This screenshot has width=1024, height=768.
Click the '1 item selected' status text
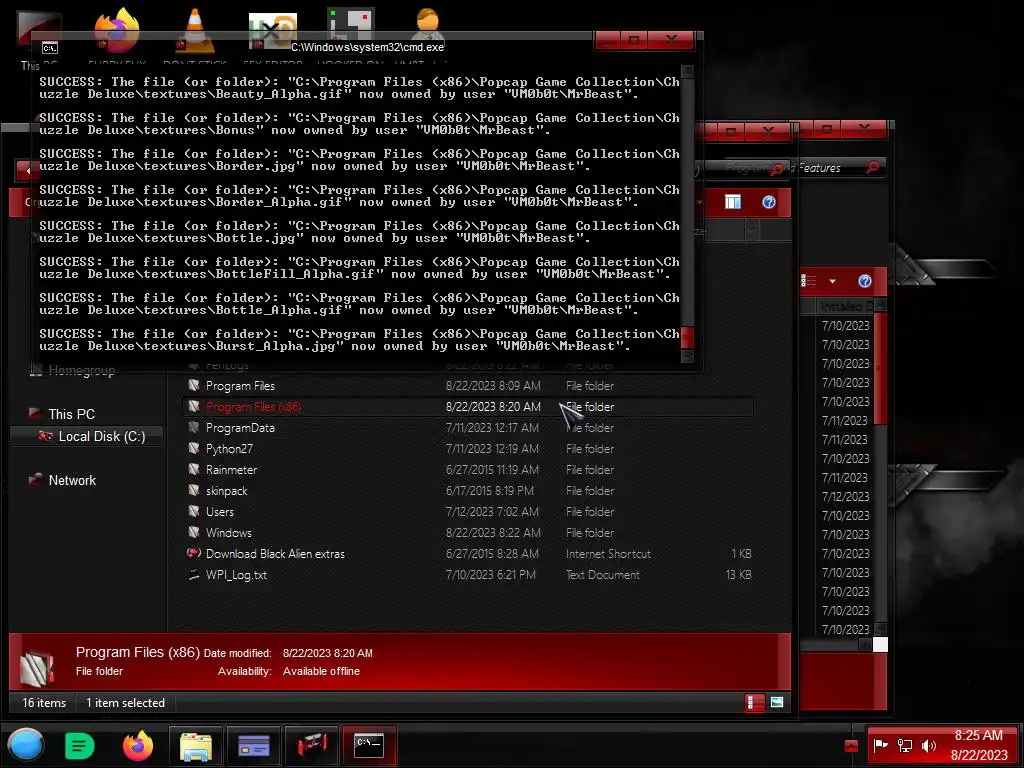[x=125, y=703]
